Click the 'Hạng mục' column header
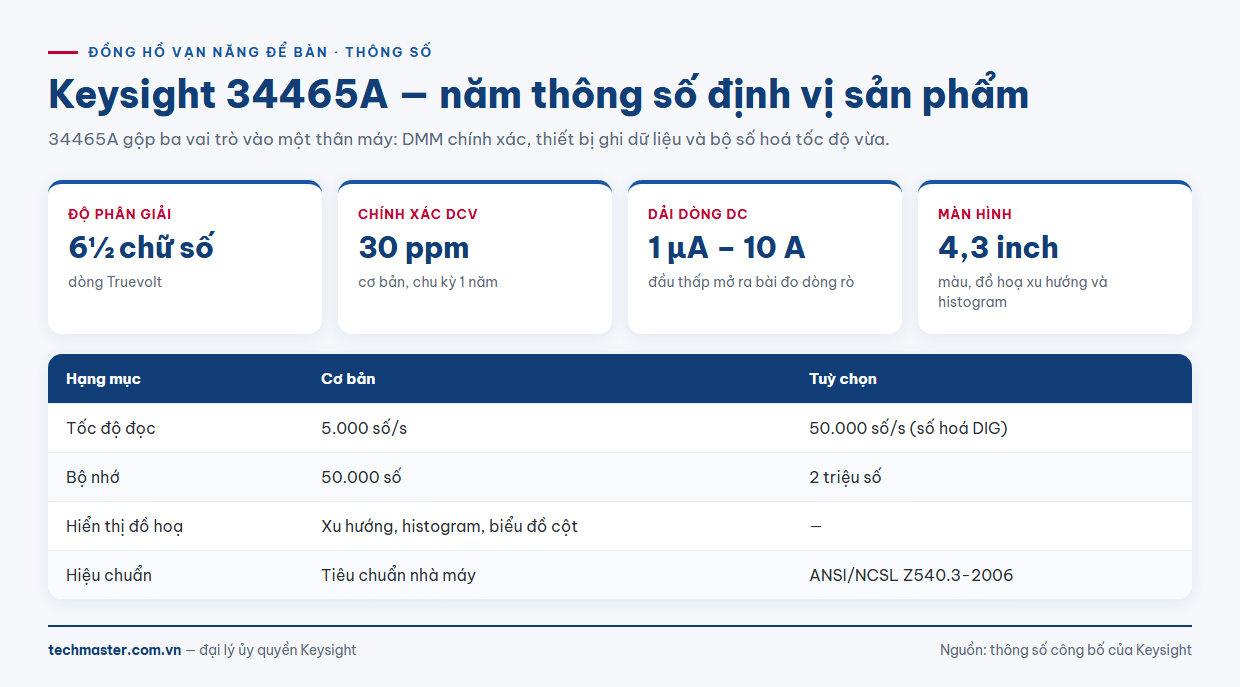1240x687 pixels. [x=104, y=379]
